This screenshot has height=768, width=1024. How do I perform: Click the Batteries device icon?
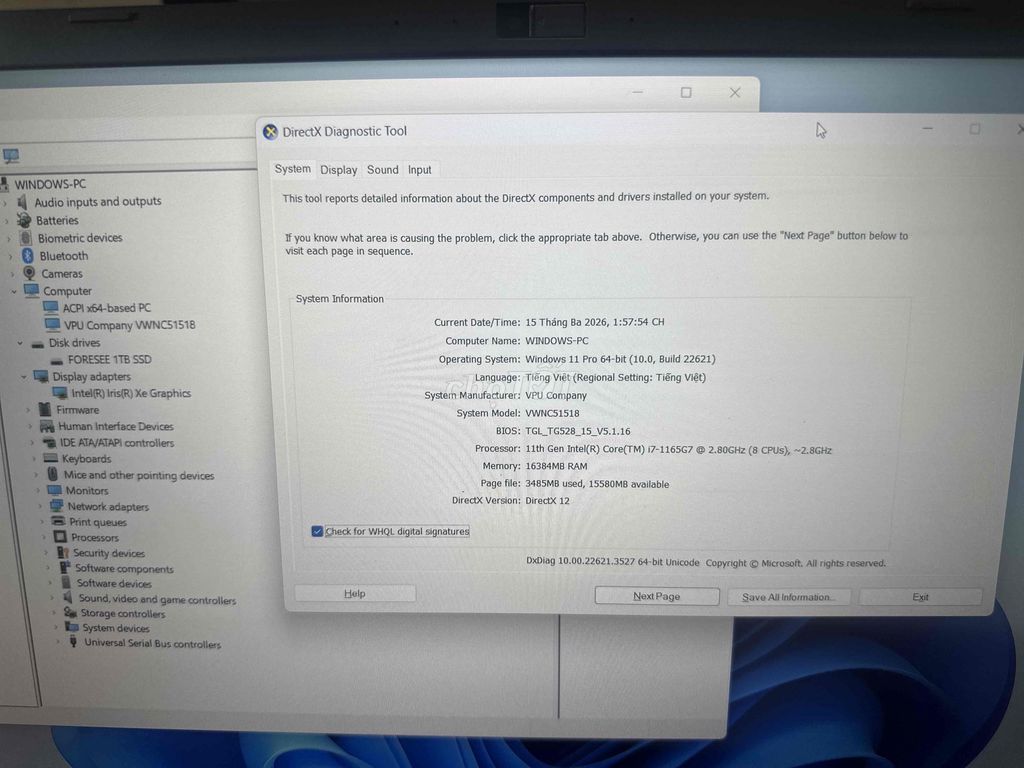click(x=24, y=220)
